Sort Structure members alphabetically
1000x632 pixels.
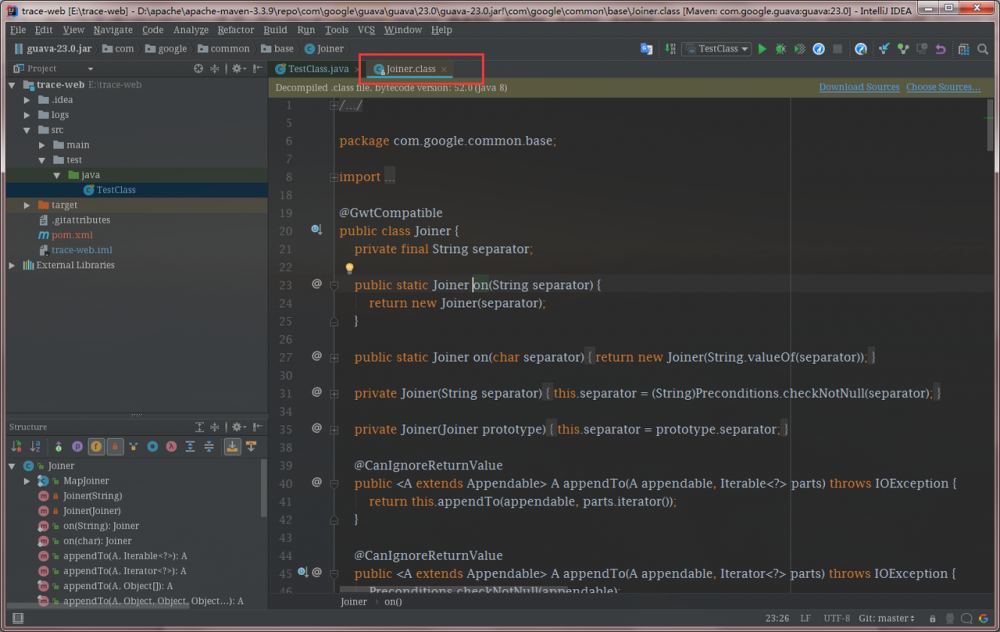[x=34, y=447]
